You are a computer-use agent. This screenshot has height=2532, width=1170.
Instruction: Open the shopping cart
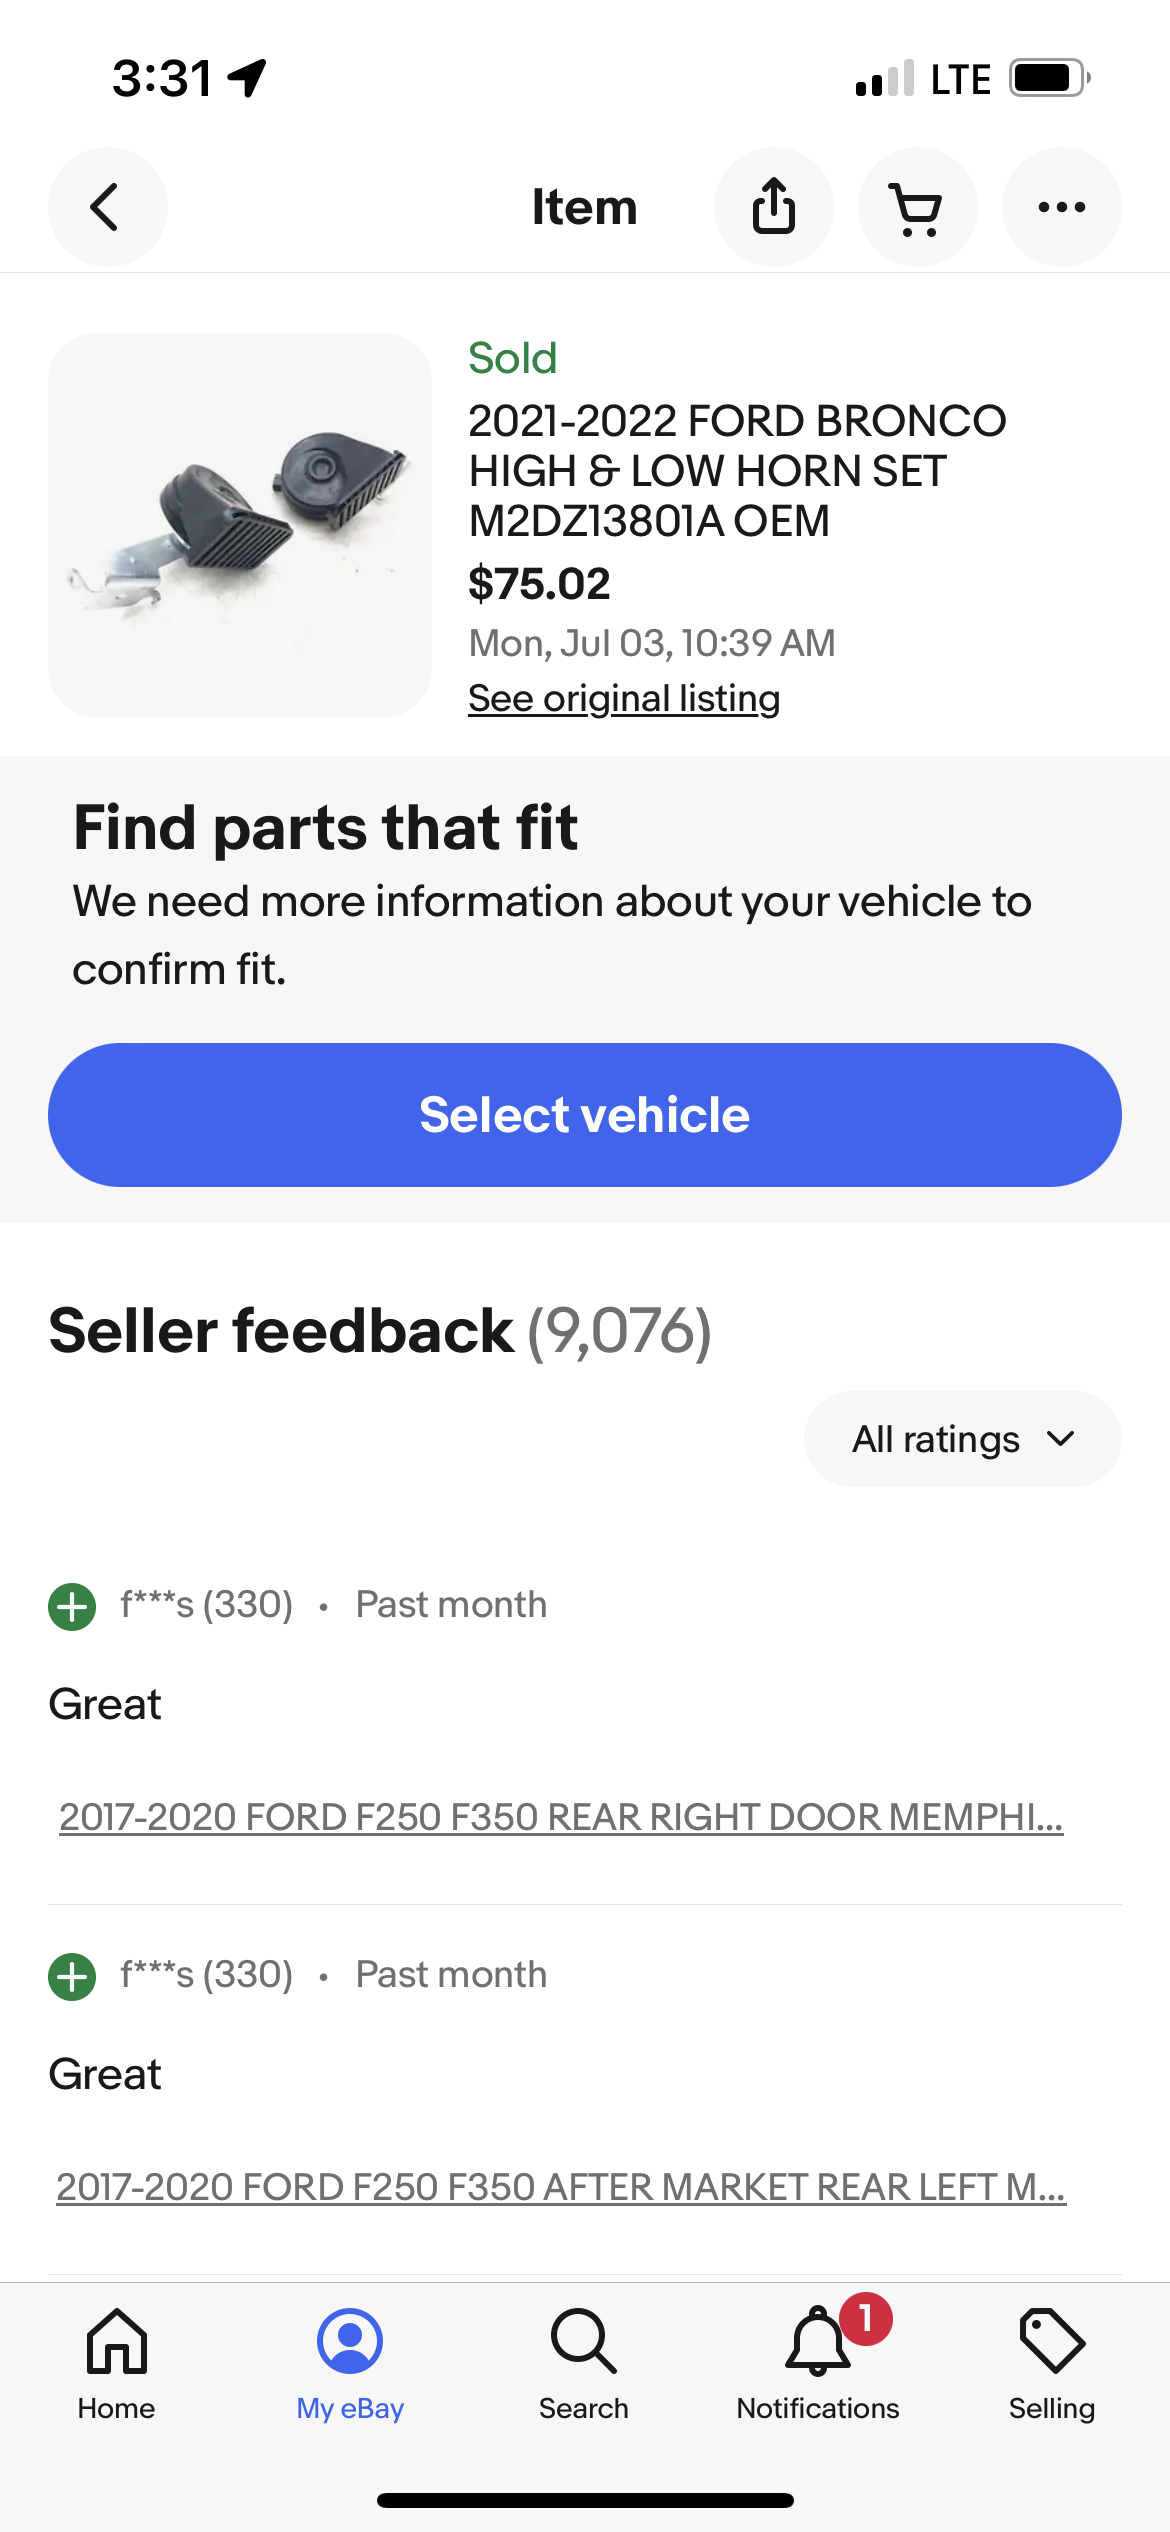click(x=917, y=207)
